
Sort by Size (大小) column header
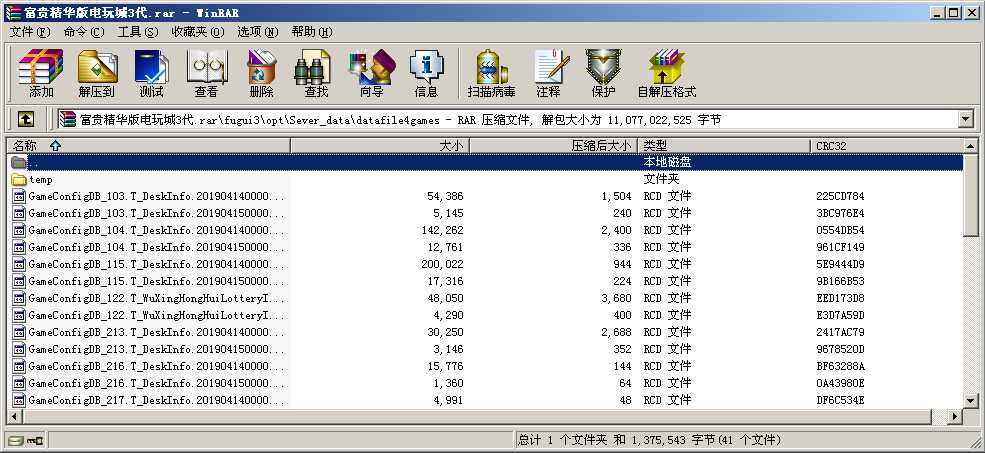[x=380, y=146]
